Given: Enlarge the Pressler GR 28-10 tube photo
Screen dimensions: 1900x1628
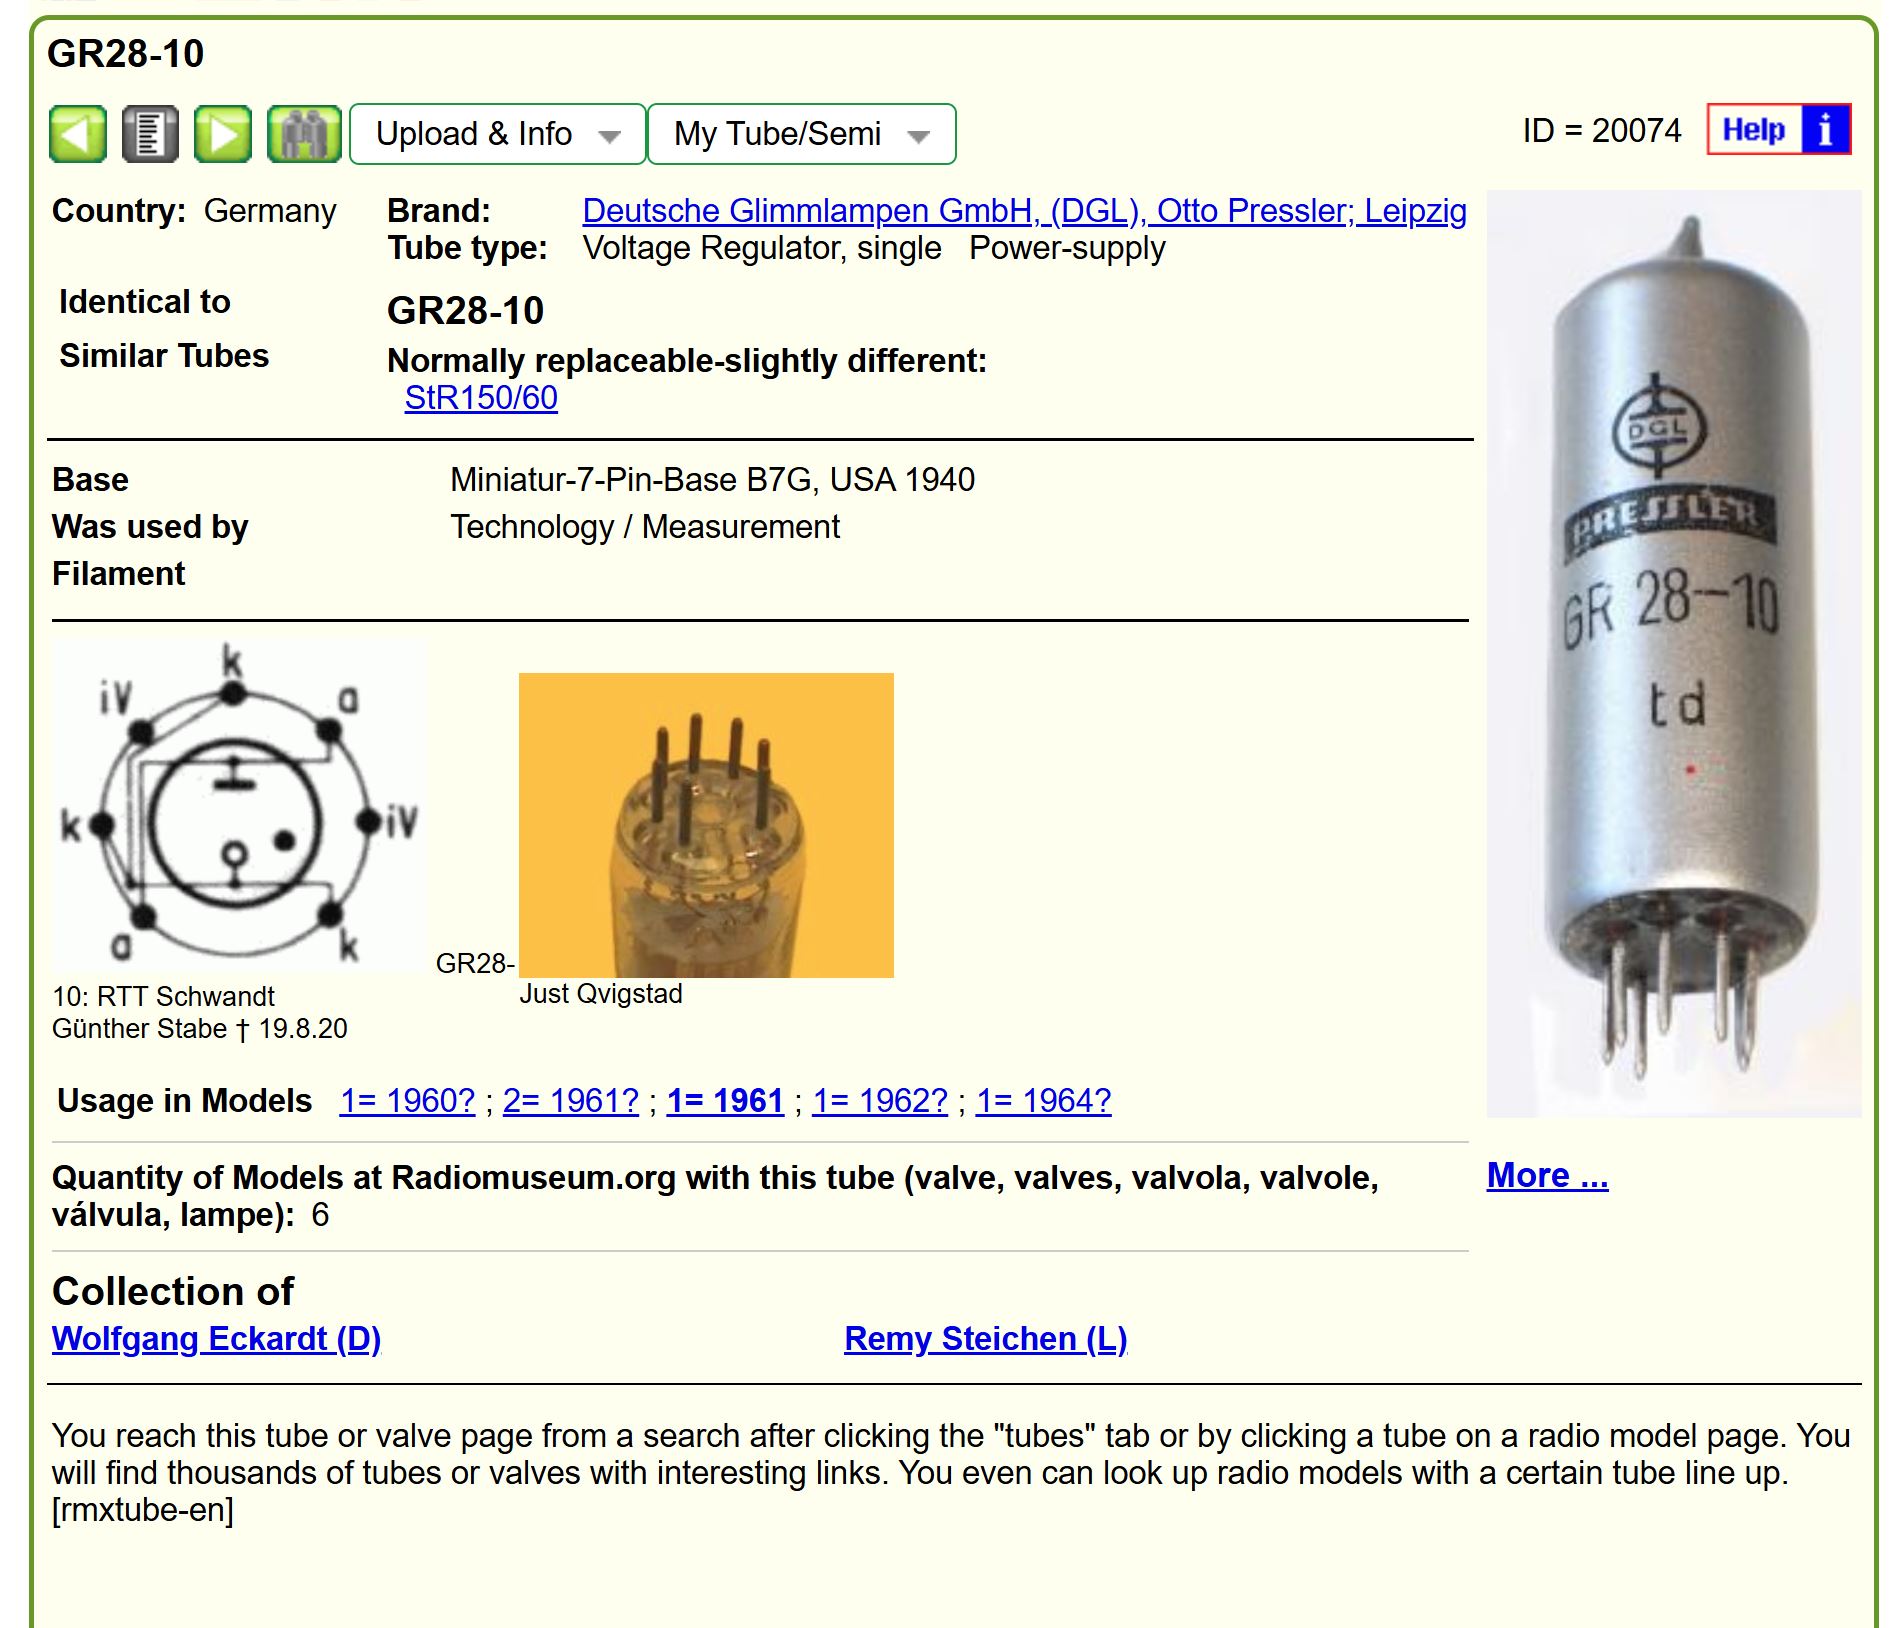Looking at the screenshot, I should (1673, 653).
